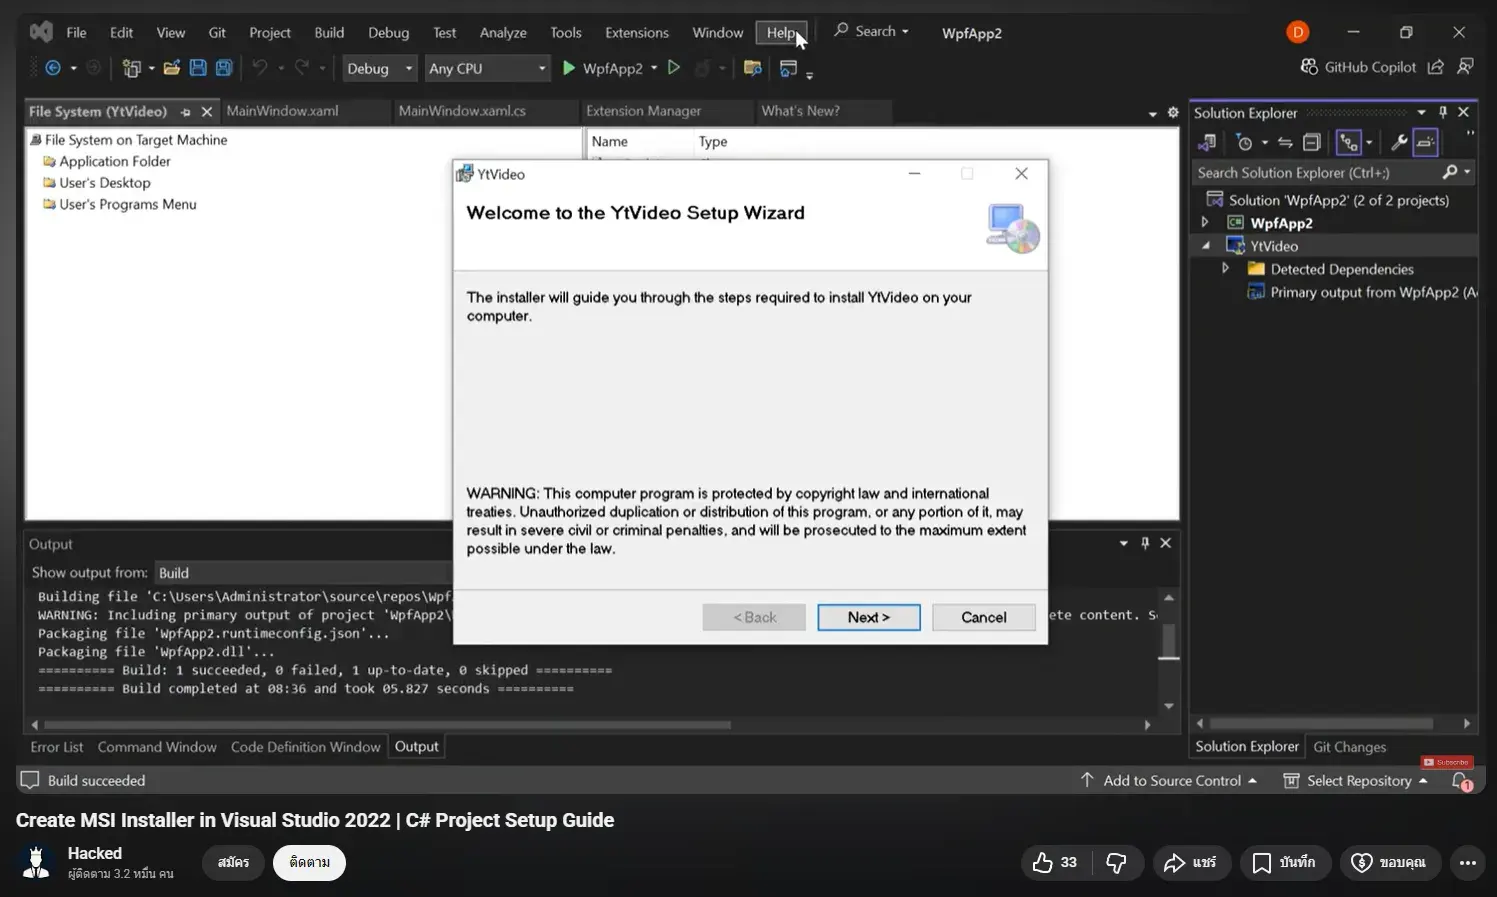1497x897 pixels.
Task: Click the green Start debugging arrow
Action: point(569,68)
